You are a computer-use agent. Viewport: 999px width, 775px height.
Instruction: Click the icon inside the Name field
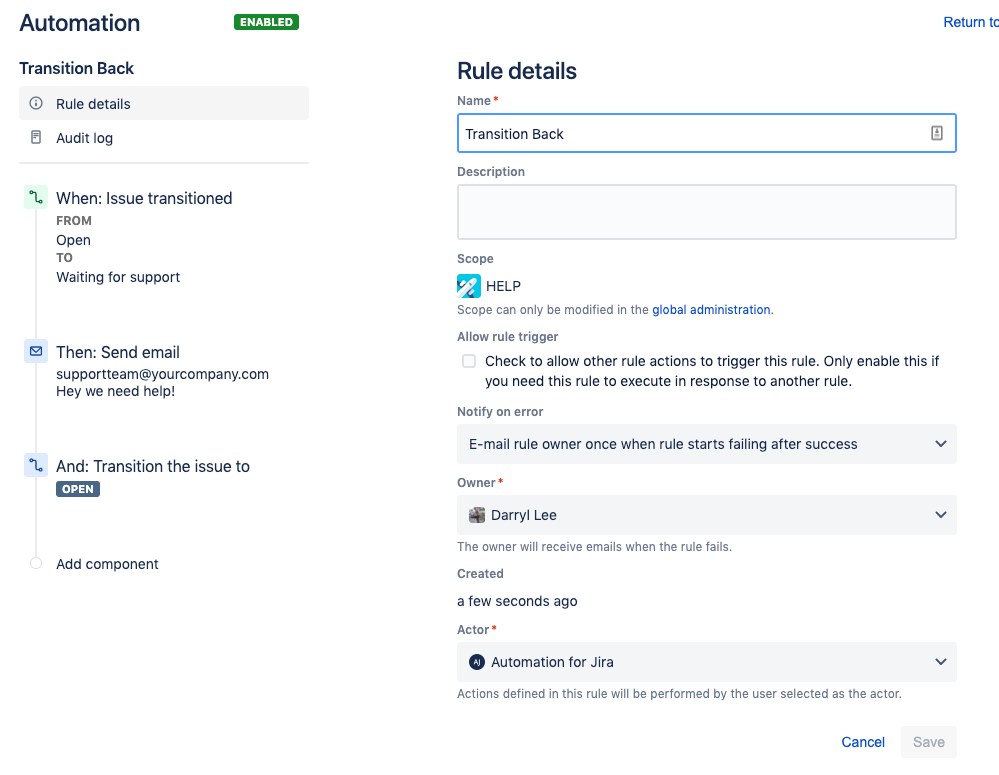pyautogui.click(x=937, y=133)
